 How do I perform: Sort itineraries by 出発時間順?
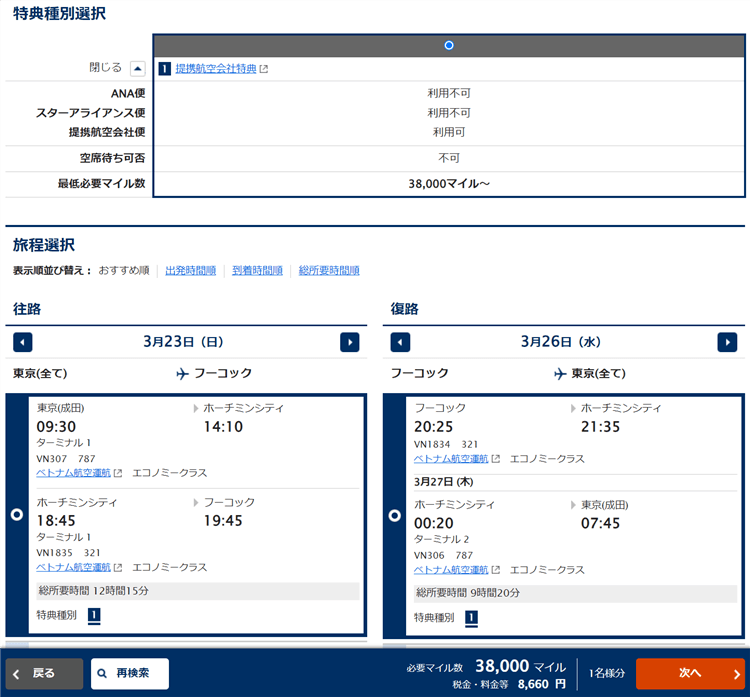point(190,271)
